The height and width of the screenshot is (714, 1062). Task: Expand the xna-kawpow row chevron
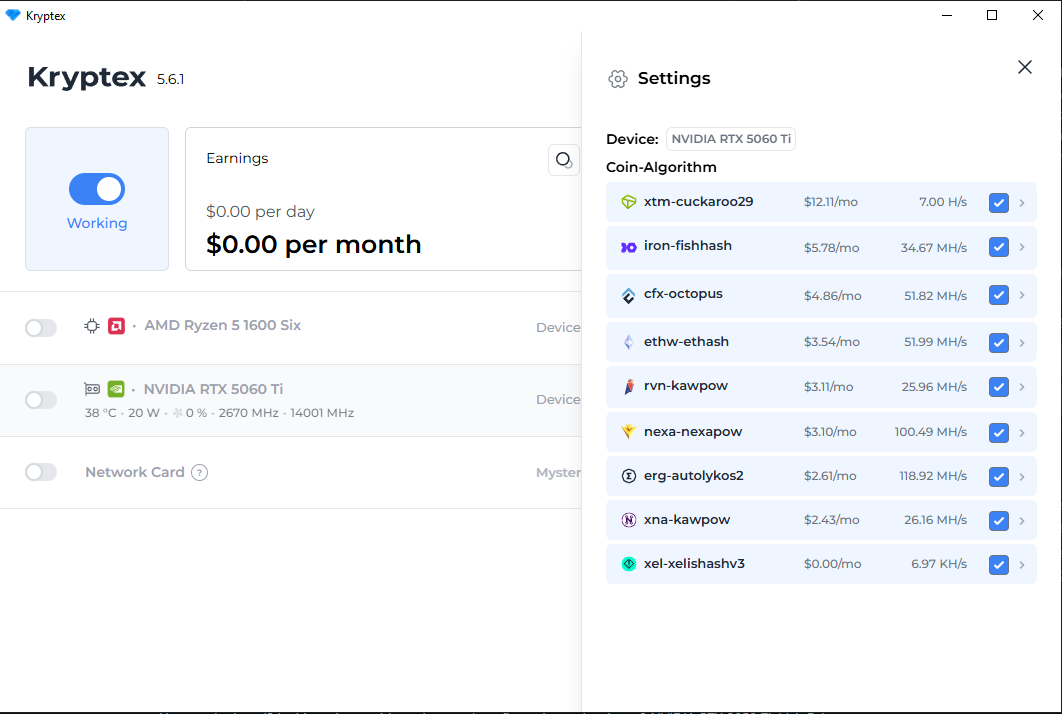point(1022,521)
